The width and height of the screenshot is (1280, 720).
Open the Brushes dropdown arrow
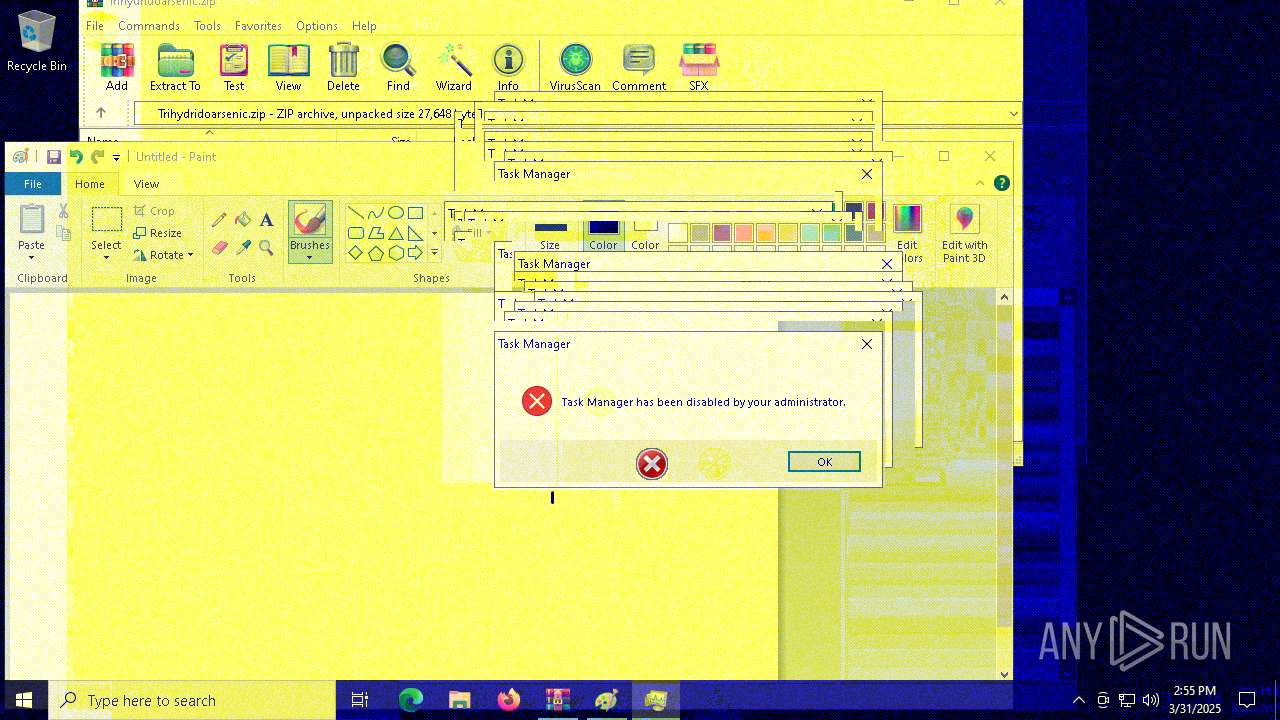(309, 258)
